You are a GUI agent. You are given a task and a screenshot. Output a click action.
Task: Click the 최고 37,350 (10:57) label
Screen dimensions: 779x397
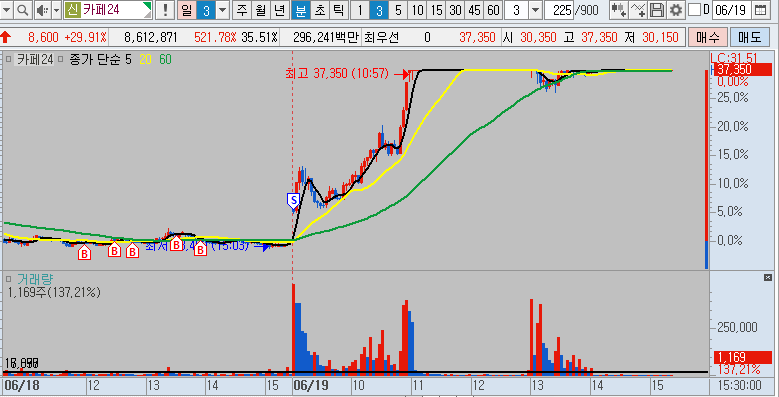(336, 74)
